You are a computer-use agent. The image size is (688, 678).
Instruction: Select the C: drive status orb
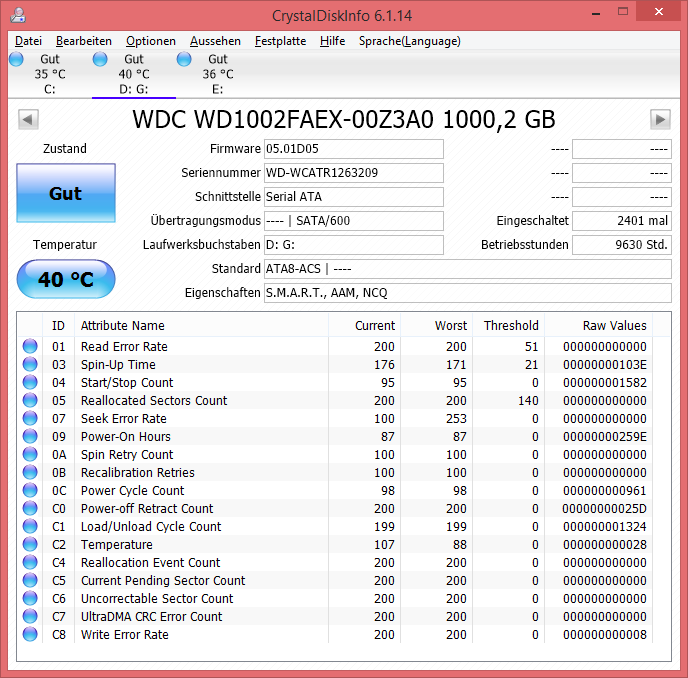(16, 59)
